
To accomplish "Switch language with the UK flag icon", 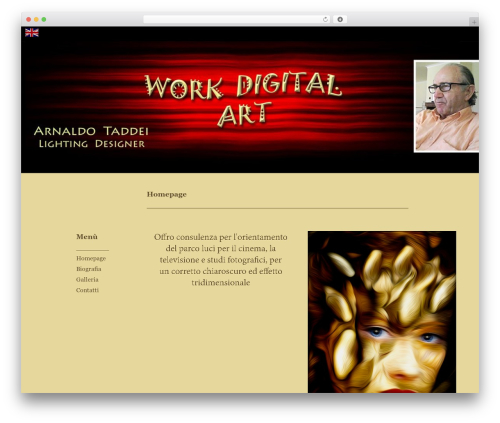I will coord(32,33).
